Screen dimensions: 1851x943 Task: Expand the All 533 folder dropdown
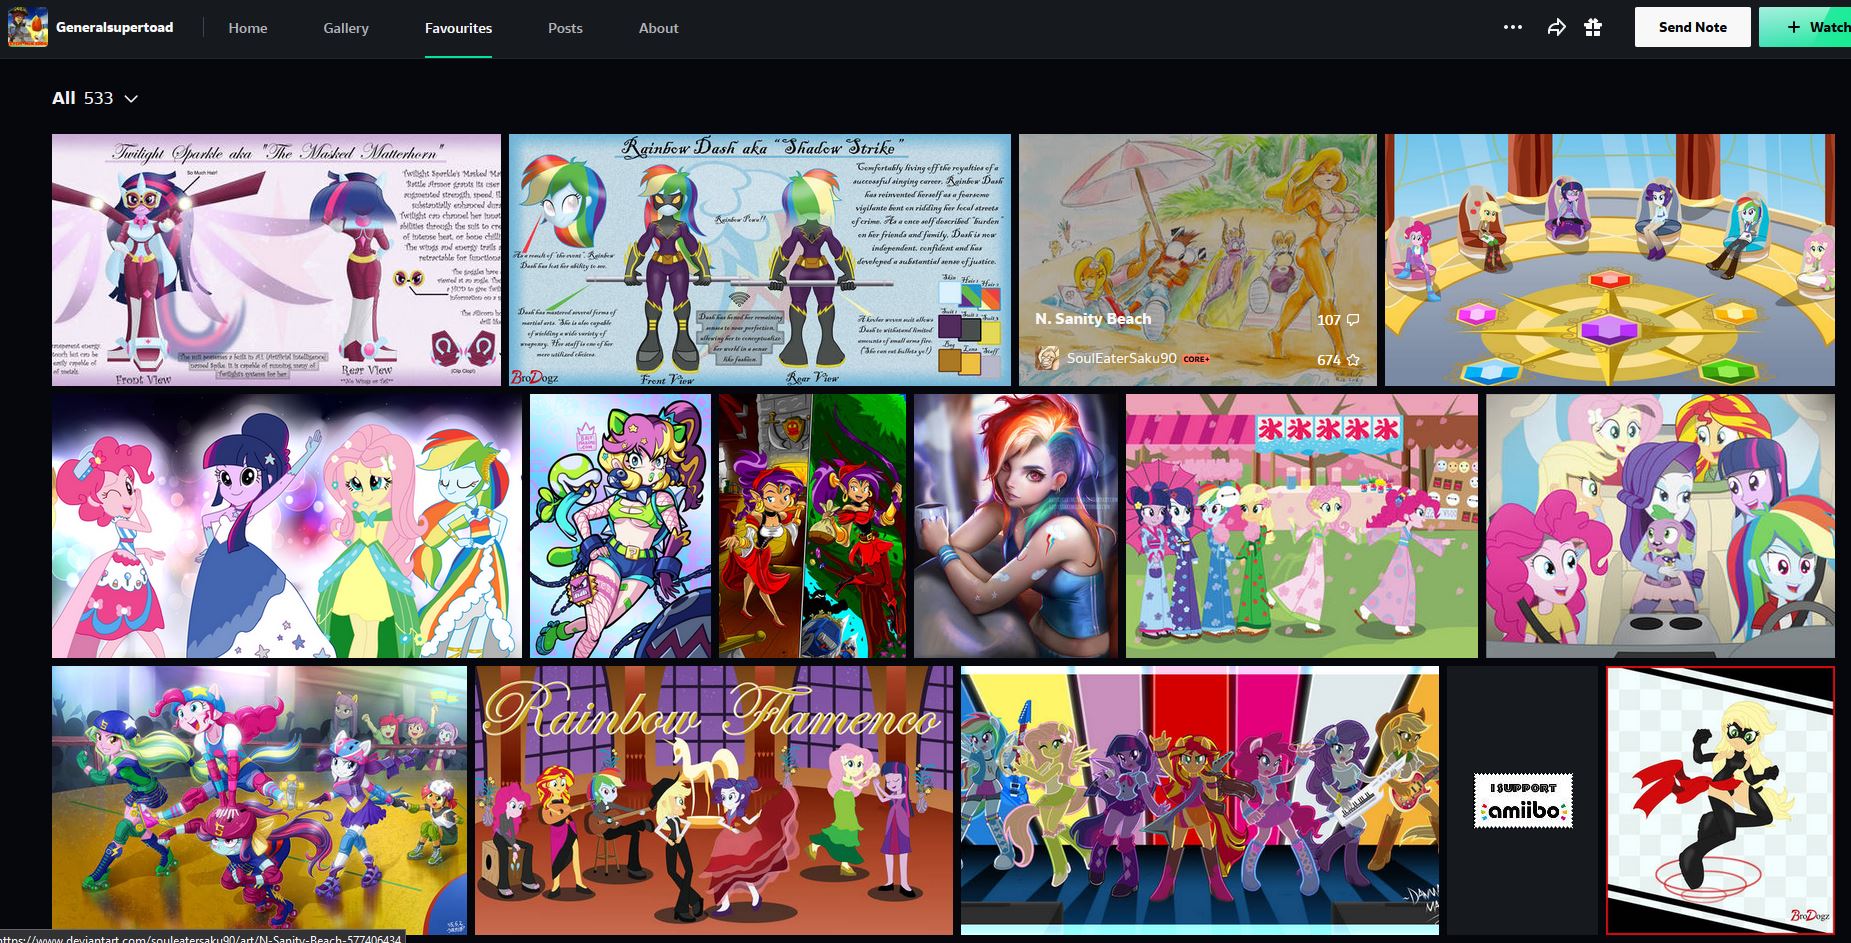tap(95, 98)
